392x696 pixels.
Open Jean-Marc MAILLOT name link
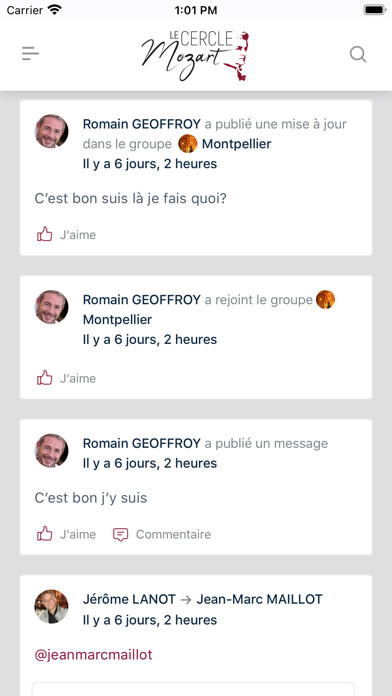(259, 600)
